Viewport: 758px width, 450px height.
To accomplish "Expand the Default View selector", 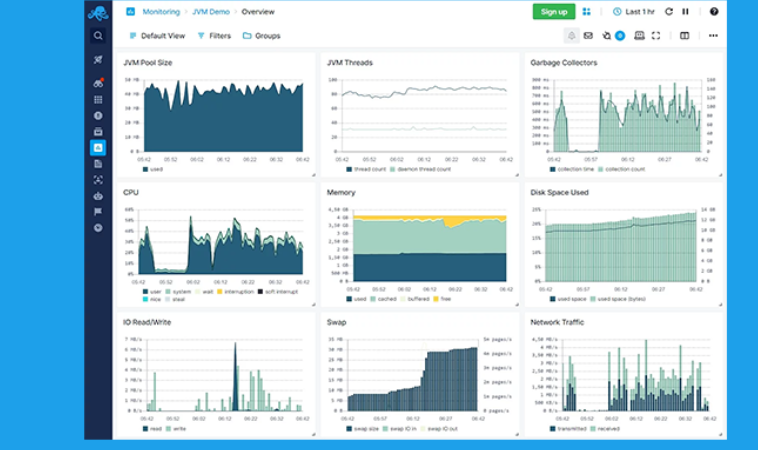I will tap(157, 36).
